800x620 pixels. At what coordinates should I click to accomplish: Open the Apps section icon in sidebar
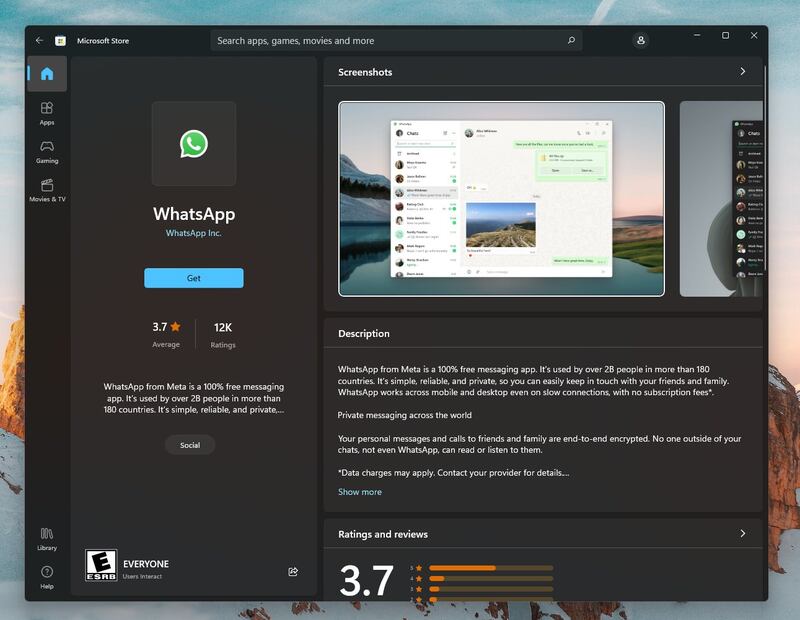tap(44, 112)
